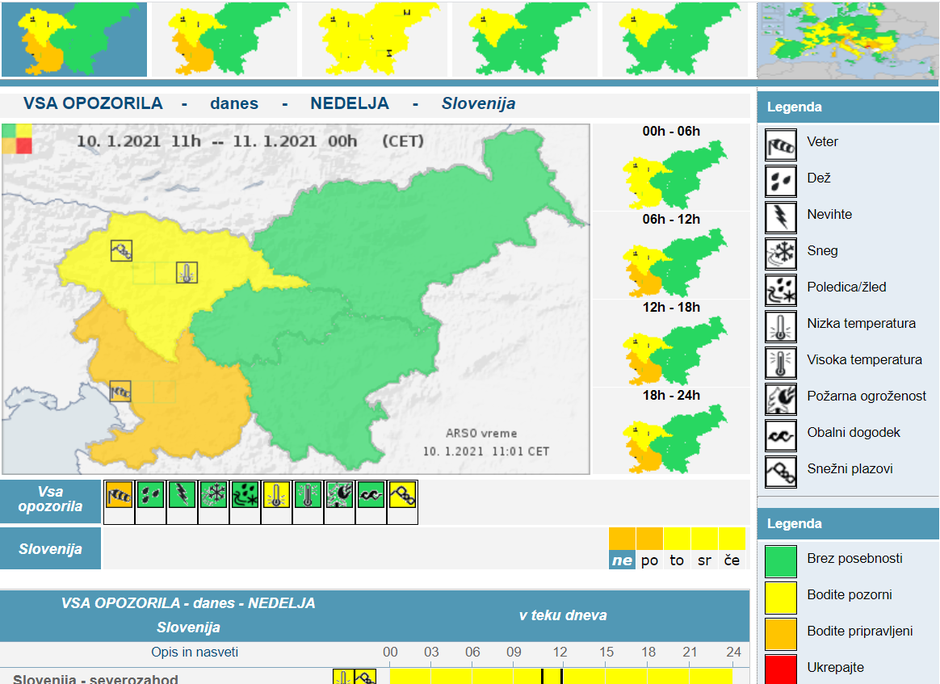Select the Slovenija sidebar tab

pos(51,547)
